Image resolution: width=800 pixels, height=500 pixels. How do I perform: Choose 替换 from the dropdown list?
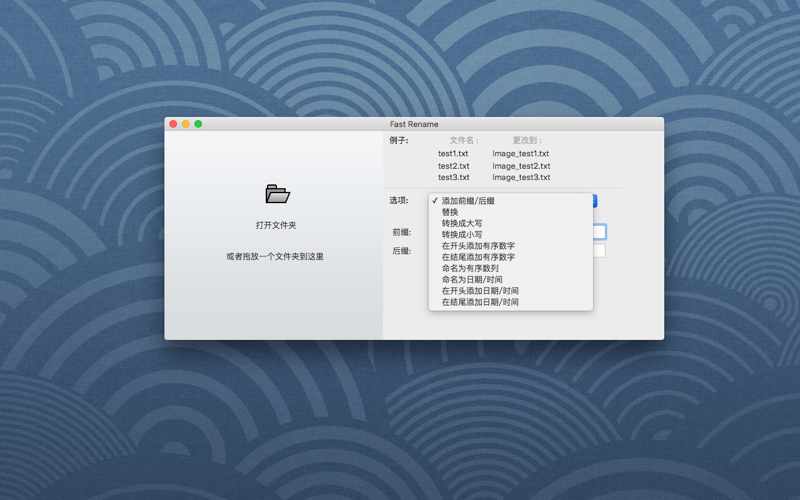click(511, 212)
